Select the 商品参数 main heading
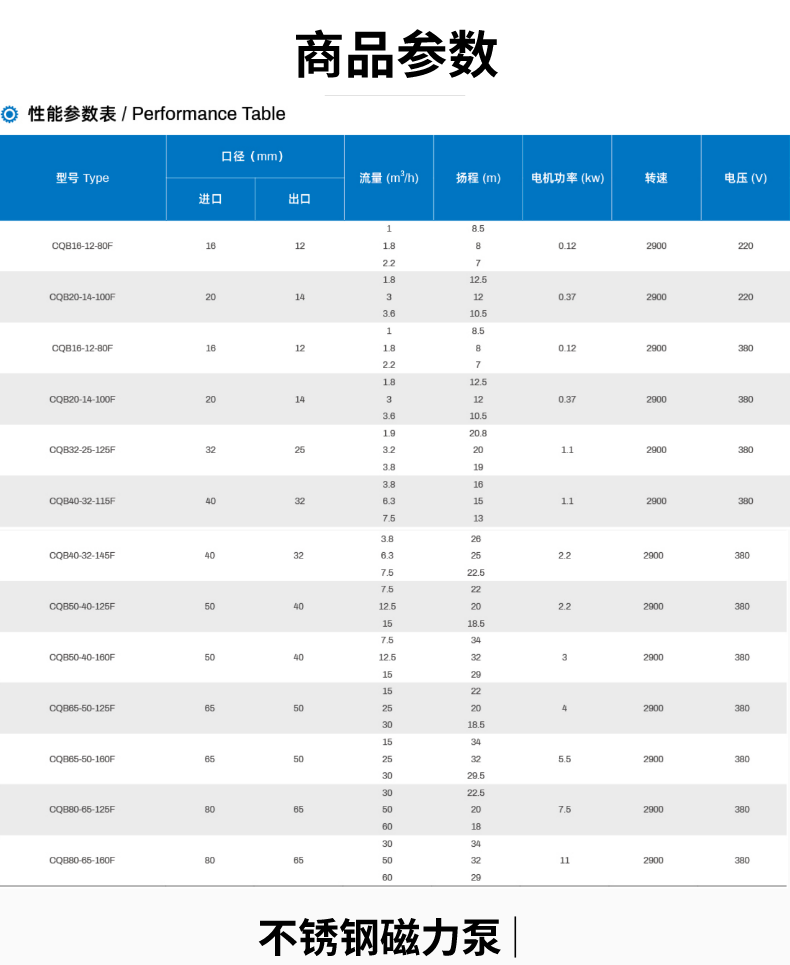 396,55
